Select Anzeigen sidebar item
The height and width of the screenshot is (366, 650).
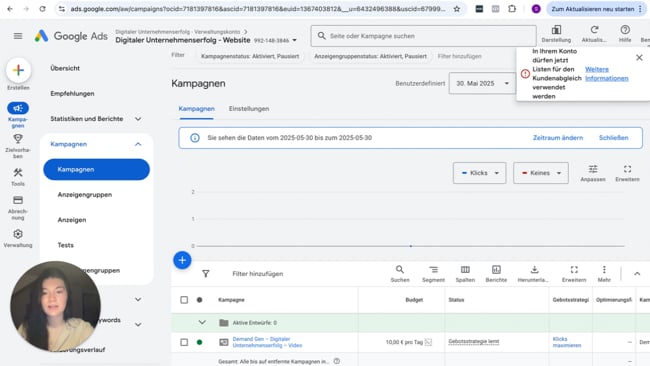(x=72, y=220)
